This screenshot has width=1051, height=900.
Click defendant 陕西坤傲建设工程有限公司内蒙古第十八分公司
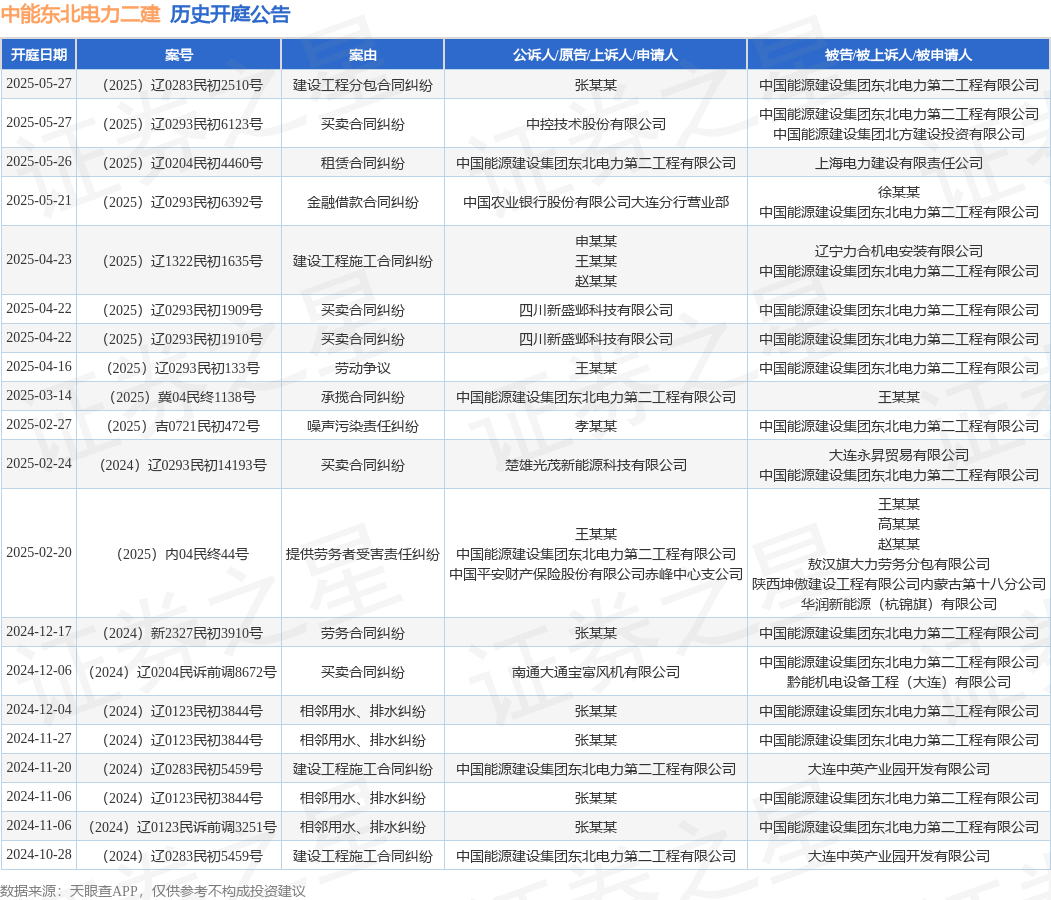(899, 584)
